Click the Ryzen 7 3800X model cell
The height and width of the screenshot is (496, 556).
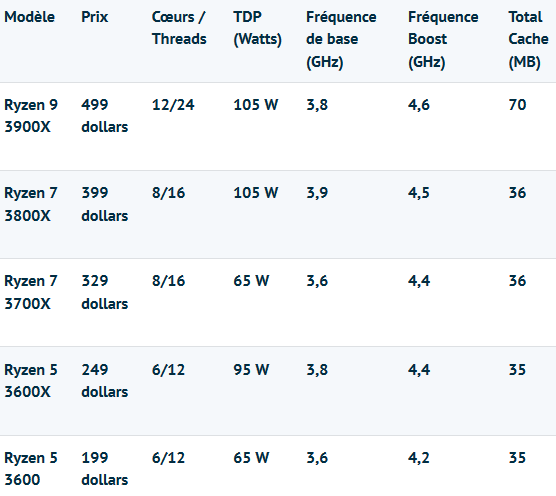[31, 204]
